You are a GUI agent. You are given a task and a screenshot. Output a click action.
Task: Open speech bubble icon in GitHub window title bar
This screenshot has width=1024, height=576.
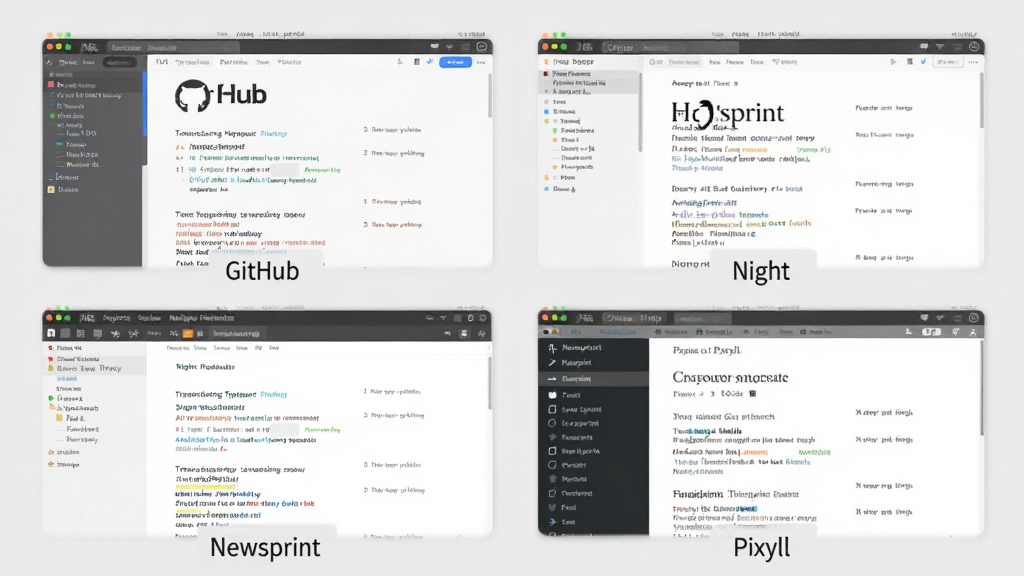click(x=434, y=47)
